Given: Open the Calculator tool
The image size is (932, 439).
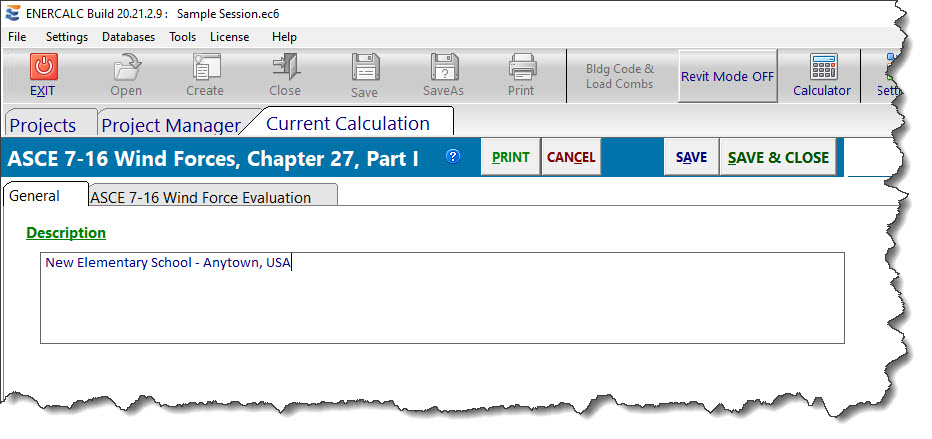Looking at the screenshot, I should (822, 68).
